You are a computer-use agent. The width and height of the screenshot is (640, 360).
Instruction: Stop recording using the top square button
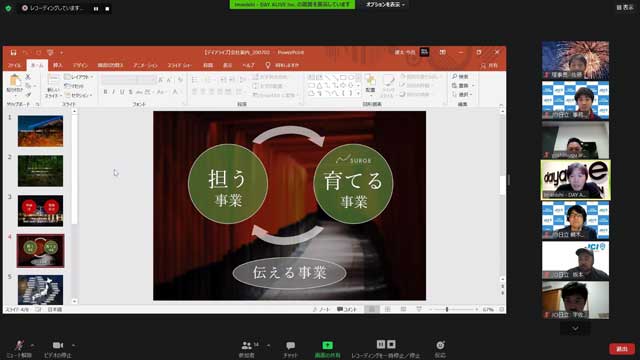pyautogui.click(x=107, y=8)
